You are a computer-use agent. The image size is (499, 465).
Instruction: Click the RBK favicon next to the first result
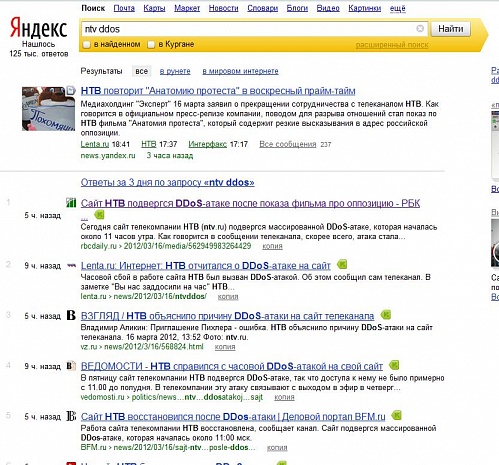pyautogui.click(x=71, y=202)
